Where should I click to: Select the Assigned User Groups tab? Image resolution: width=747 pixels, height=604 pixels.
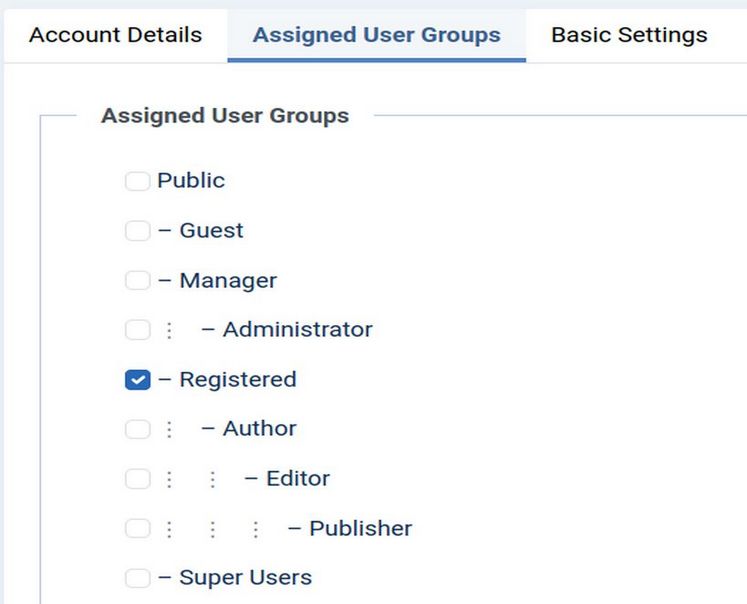pos(376,35)
